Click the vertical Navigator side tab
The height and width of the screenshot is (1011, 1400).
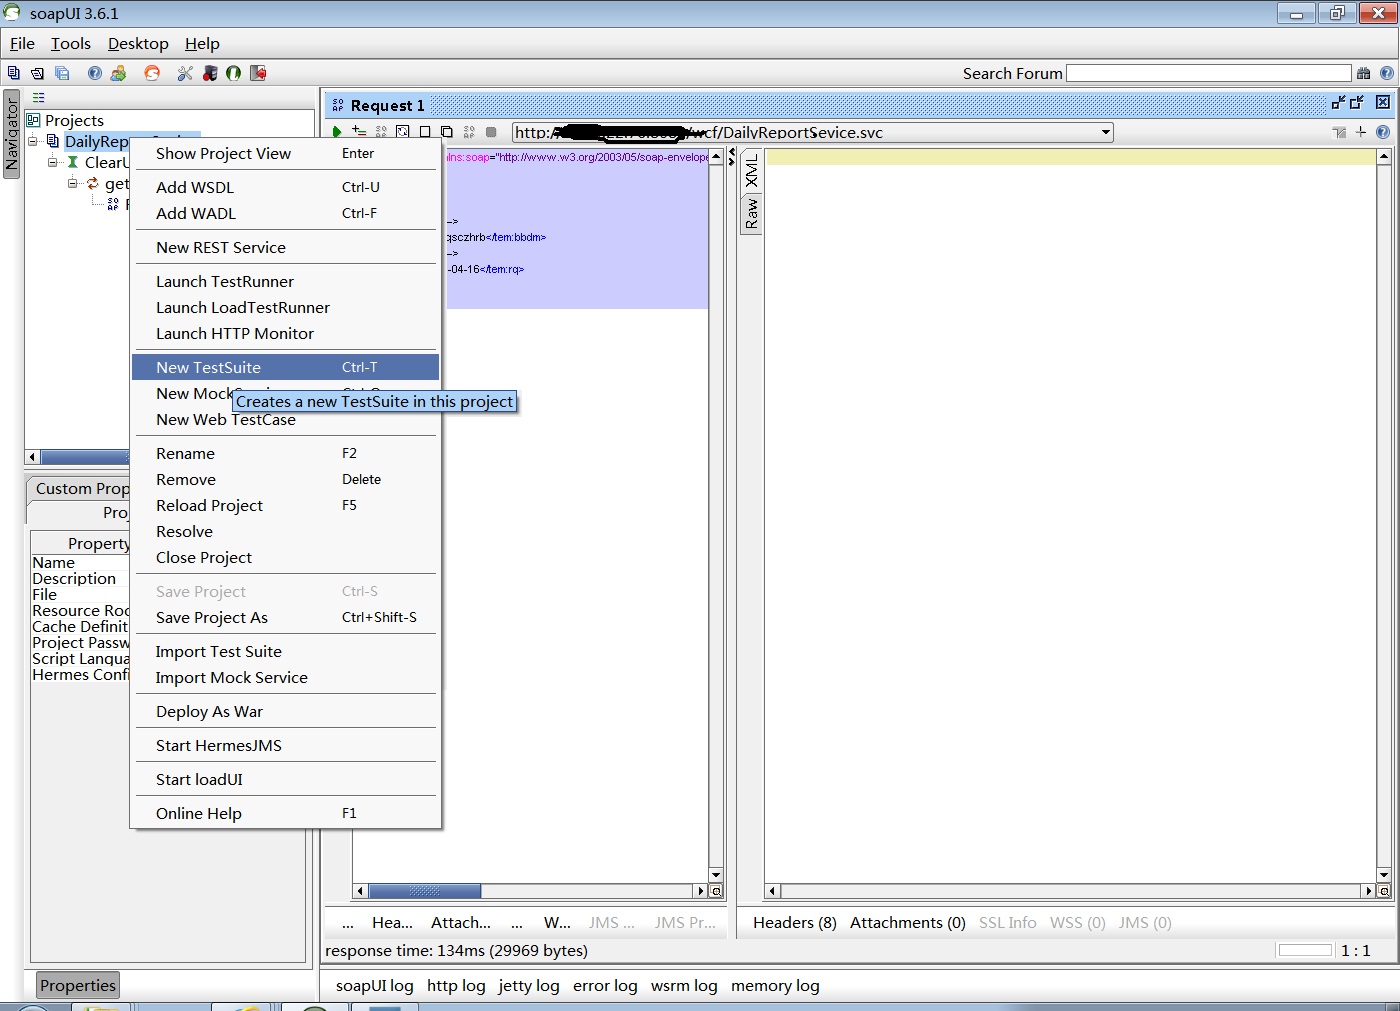pyautogui.click(x=12, y=134)
